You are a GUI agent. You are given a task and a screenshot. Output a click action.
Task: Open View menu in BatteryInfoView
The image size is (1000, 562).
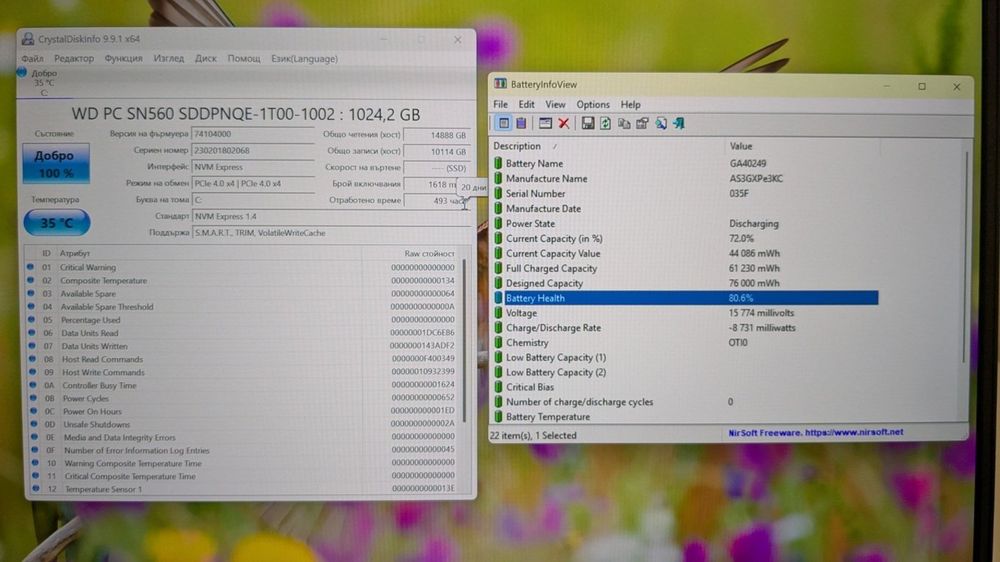tap(555, 105)
